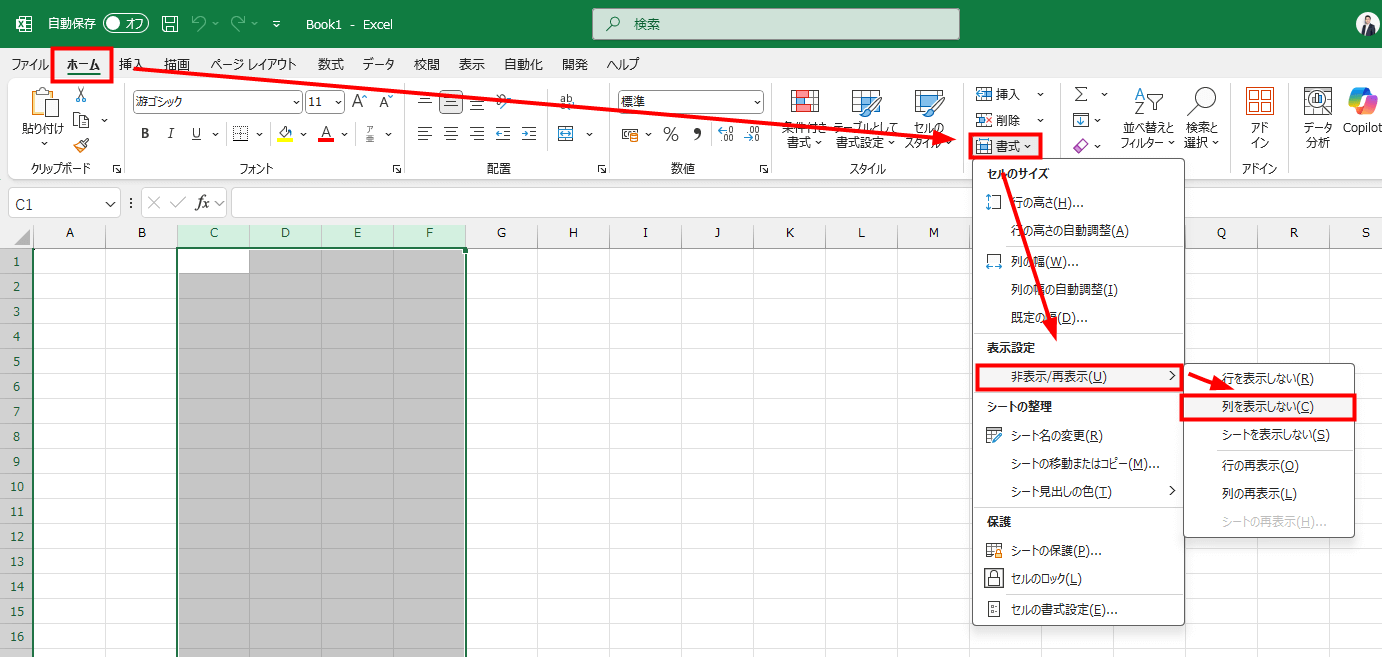This screenshot has height=657, width=1382.
Task: Toggle AutoSave (自動保存) switch
Action: 126,23
